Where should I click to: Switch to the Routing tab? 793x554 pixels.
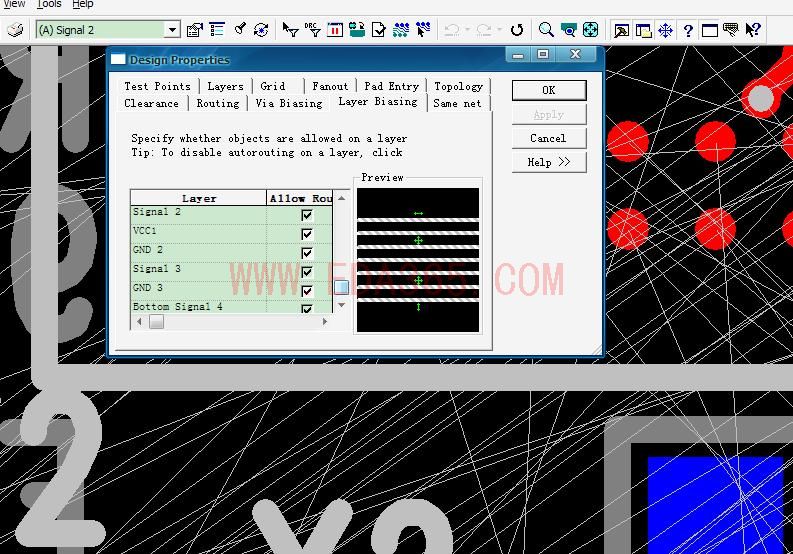click(217, 103)
